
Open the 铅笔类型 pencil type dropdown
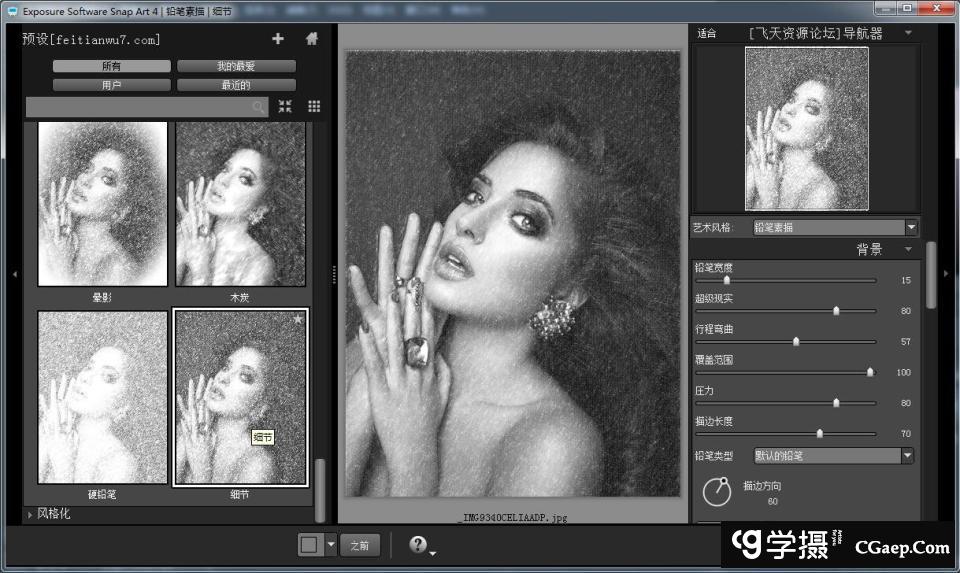pyautogui.click(x=907, y=456)
